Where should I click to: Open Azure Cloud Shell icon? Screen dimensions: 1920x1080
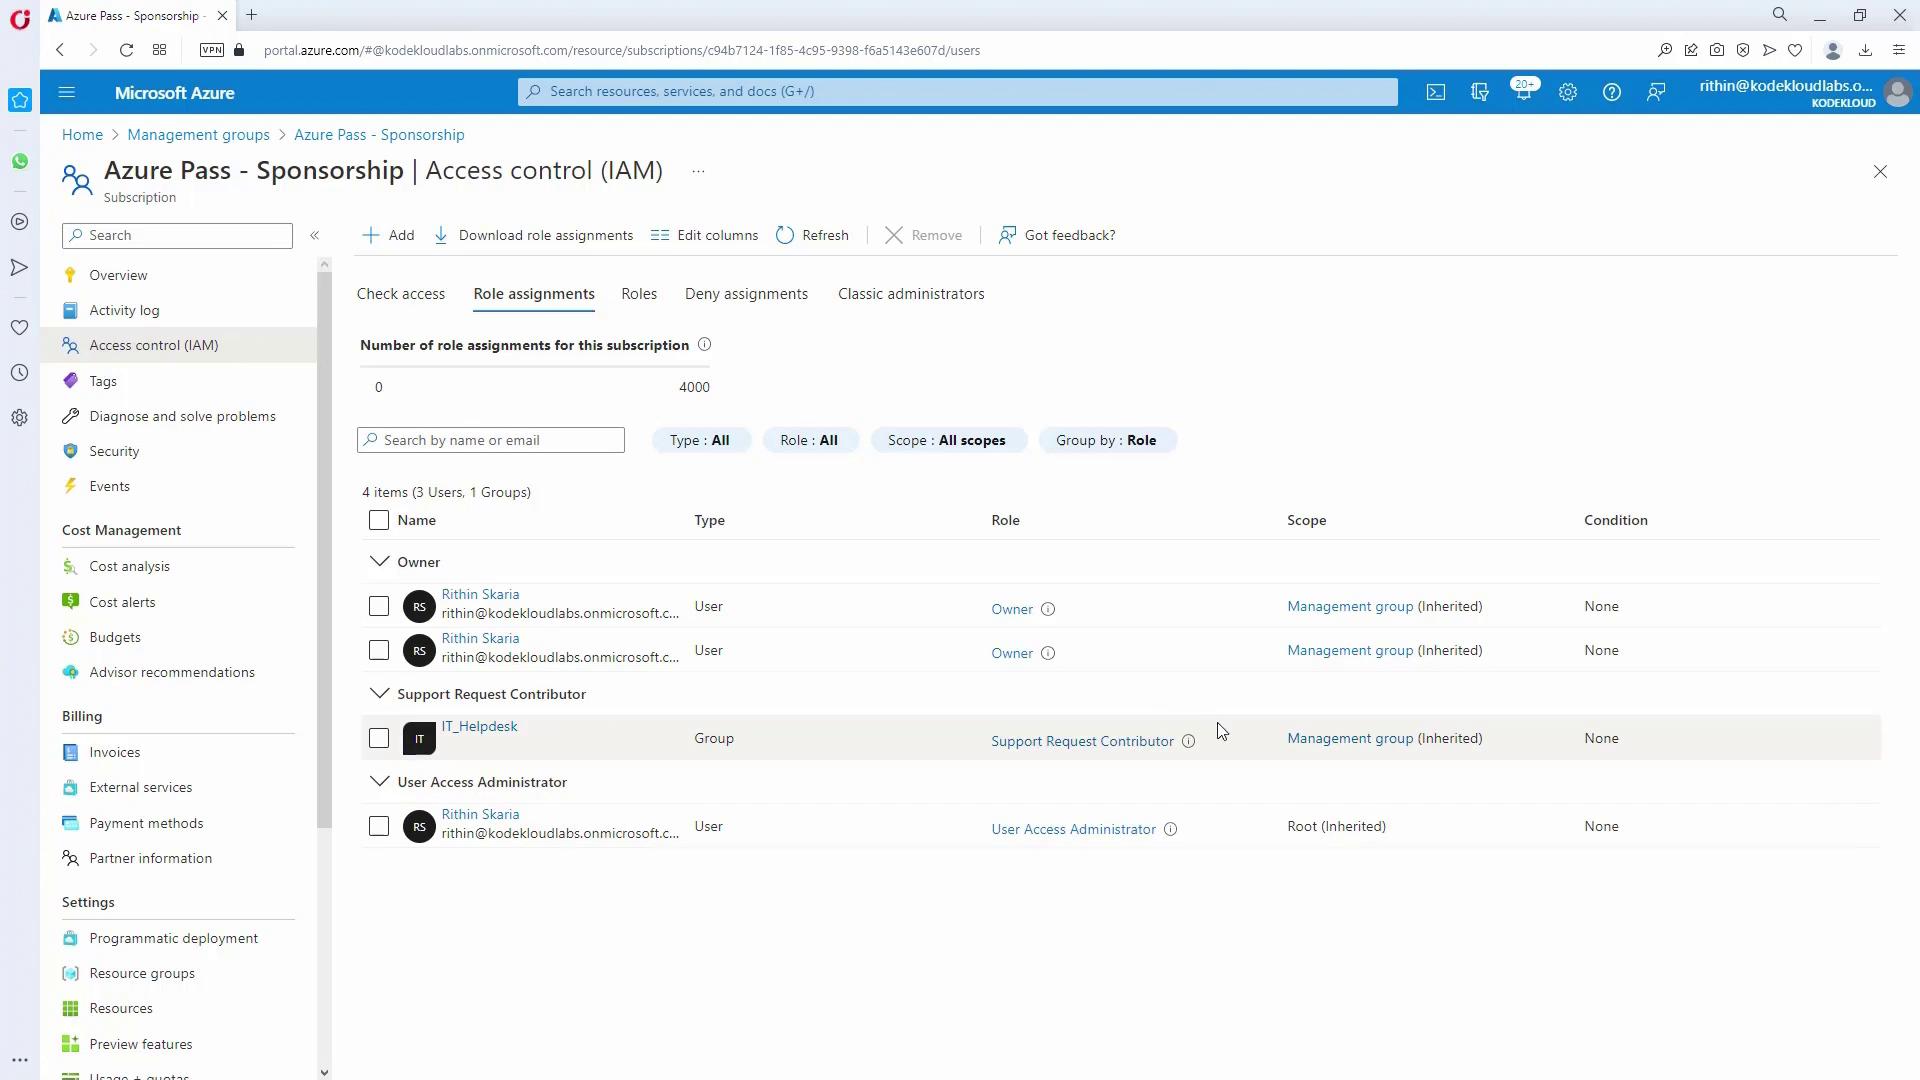1436,92
